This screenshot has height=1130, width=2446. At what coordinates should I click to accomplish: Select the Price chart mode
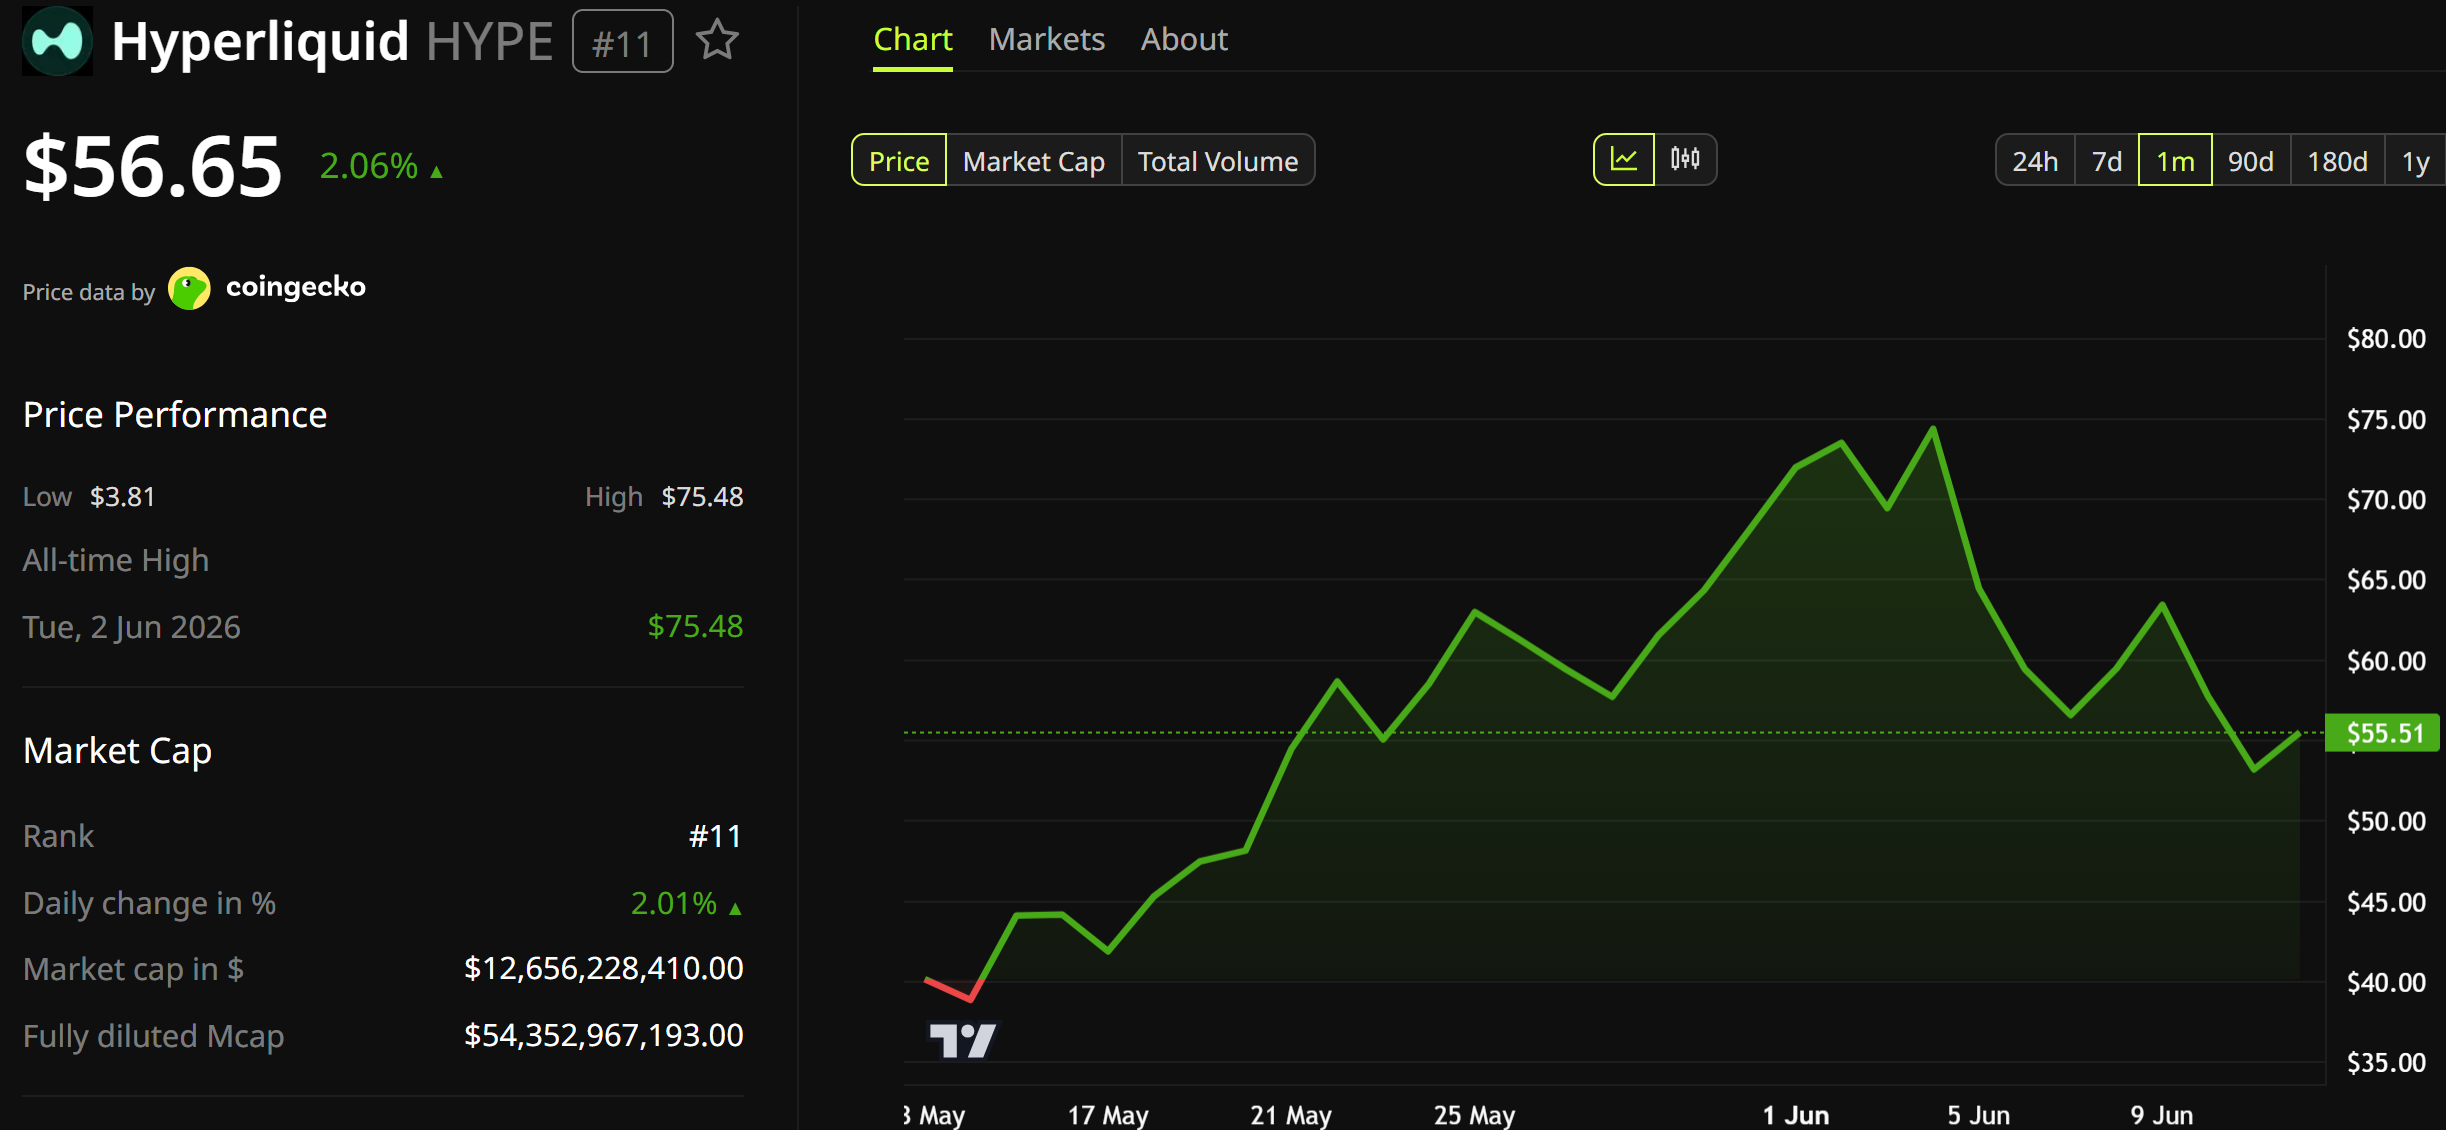[899, 160]
